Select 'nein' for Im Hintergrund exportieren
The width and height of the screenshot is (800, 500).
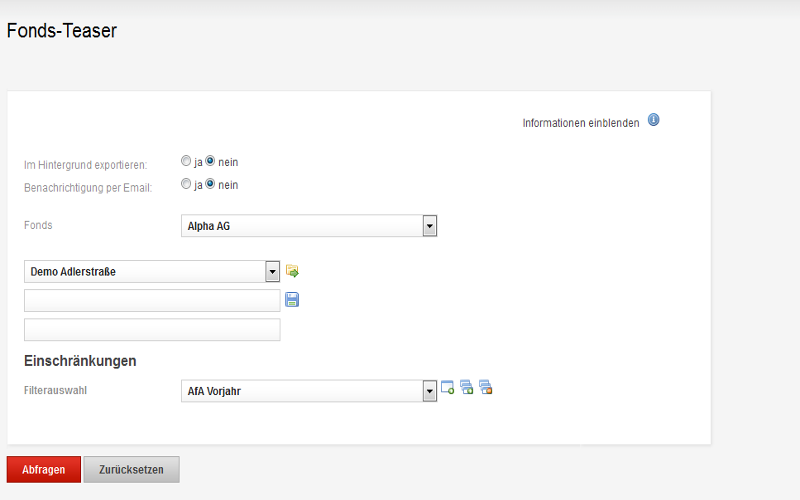pyautogui.click(x=210, y=161)
